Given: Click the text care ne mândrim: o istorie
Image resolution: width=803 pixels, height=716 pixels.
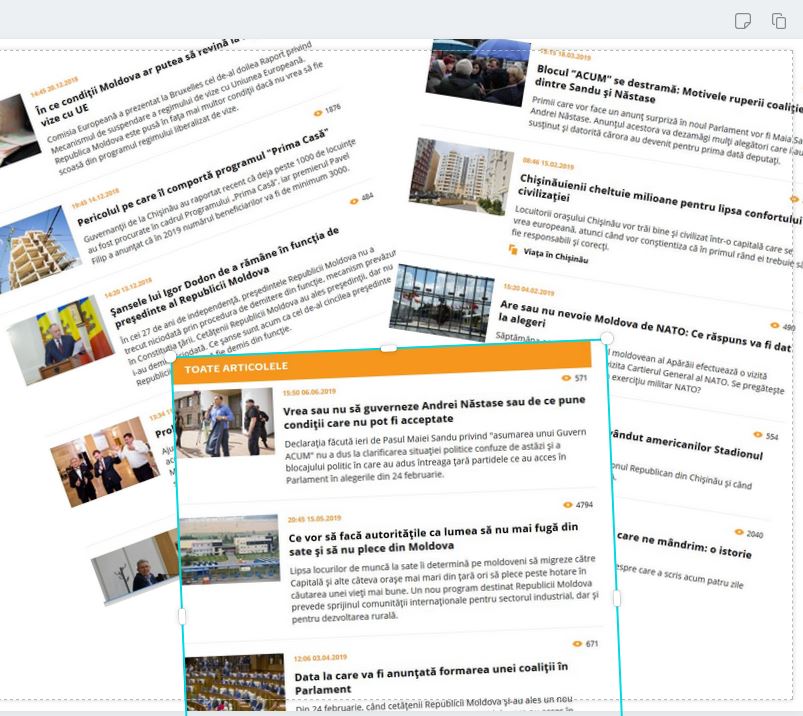Looking at the screenshot, I should (x=684, y=545).
